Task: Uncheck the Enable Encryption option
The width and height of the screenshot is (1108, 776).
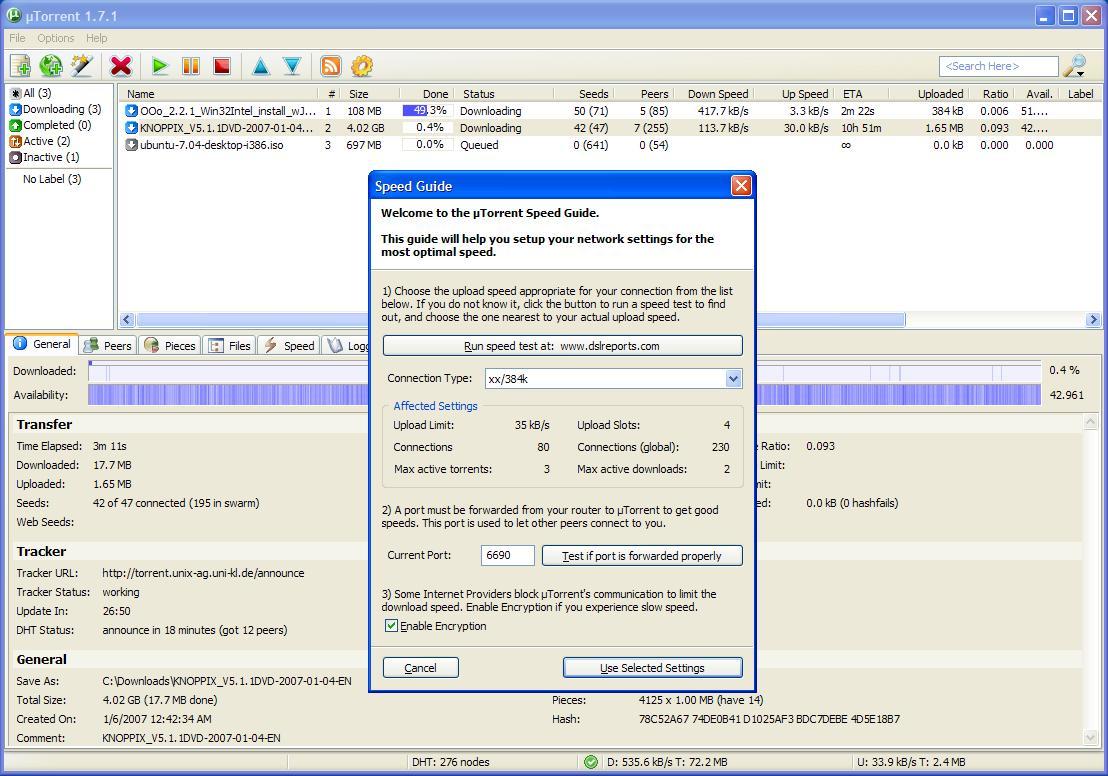Action: 389,626
